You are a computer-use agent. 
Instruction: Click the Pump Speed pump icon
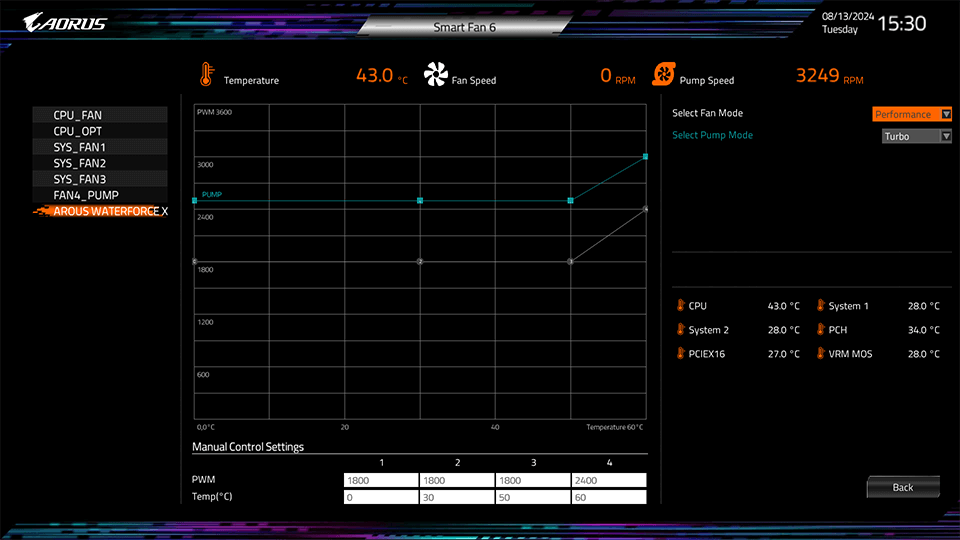click(662, 75)
